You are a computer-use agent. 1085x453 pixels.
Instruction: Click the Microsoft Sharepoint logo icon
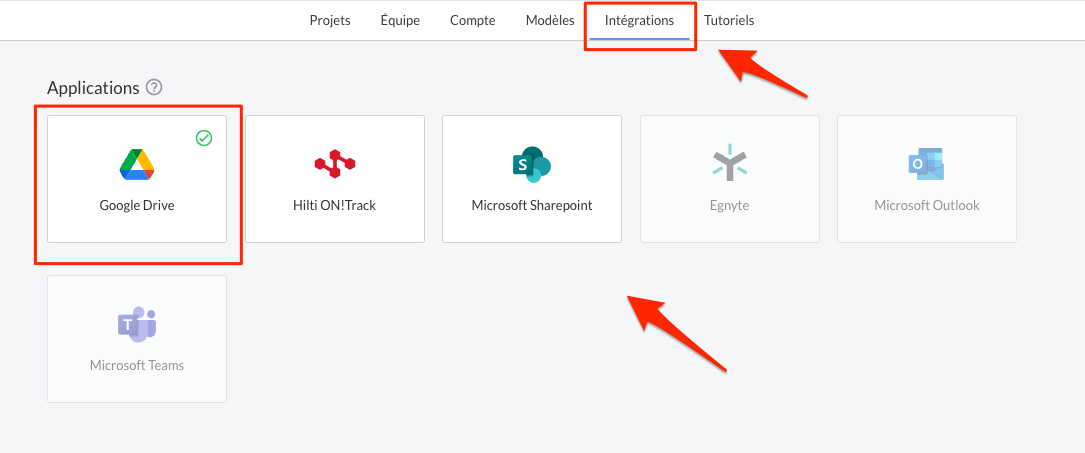click(x=531, y=165)
